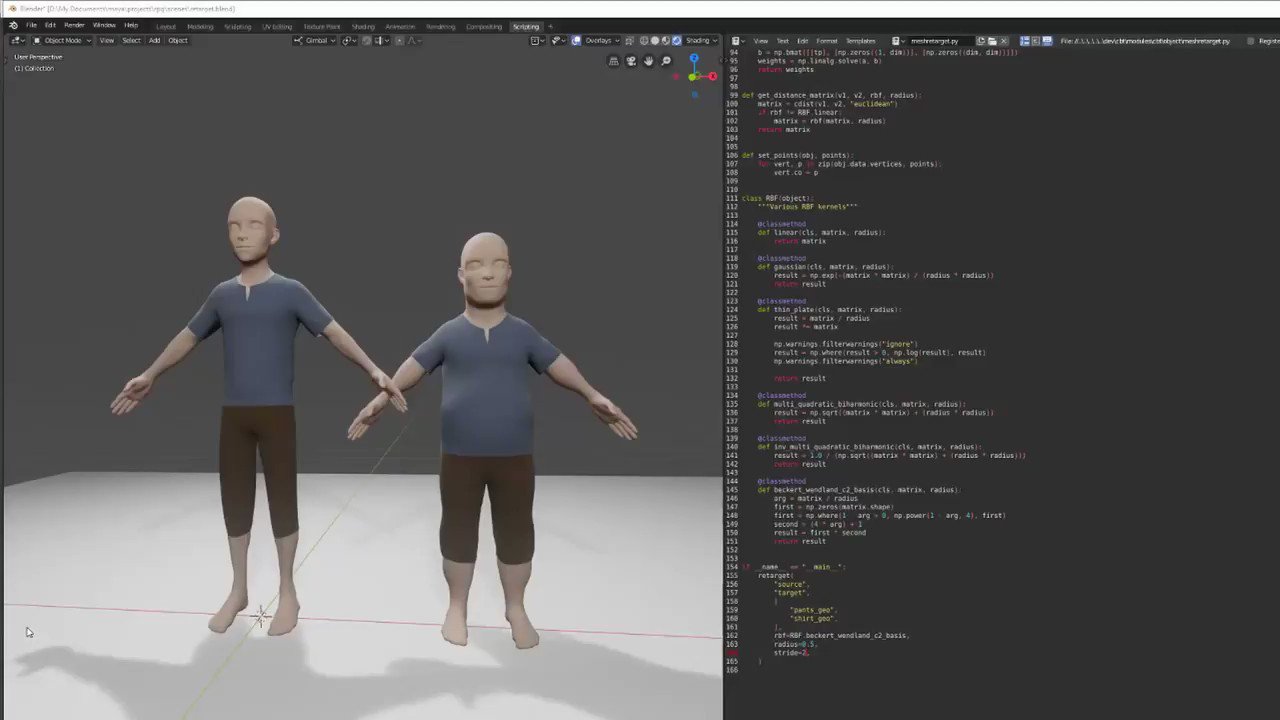The width and height of the screenshot is (1280, 720).
Task: Toggle the camera view gizmo icon
Action: (x=631, y=61)
